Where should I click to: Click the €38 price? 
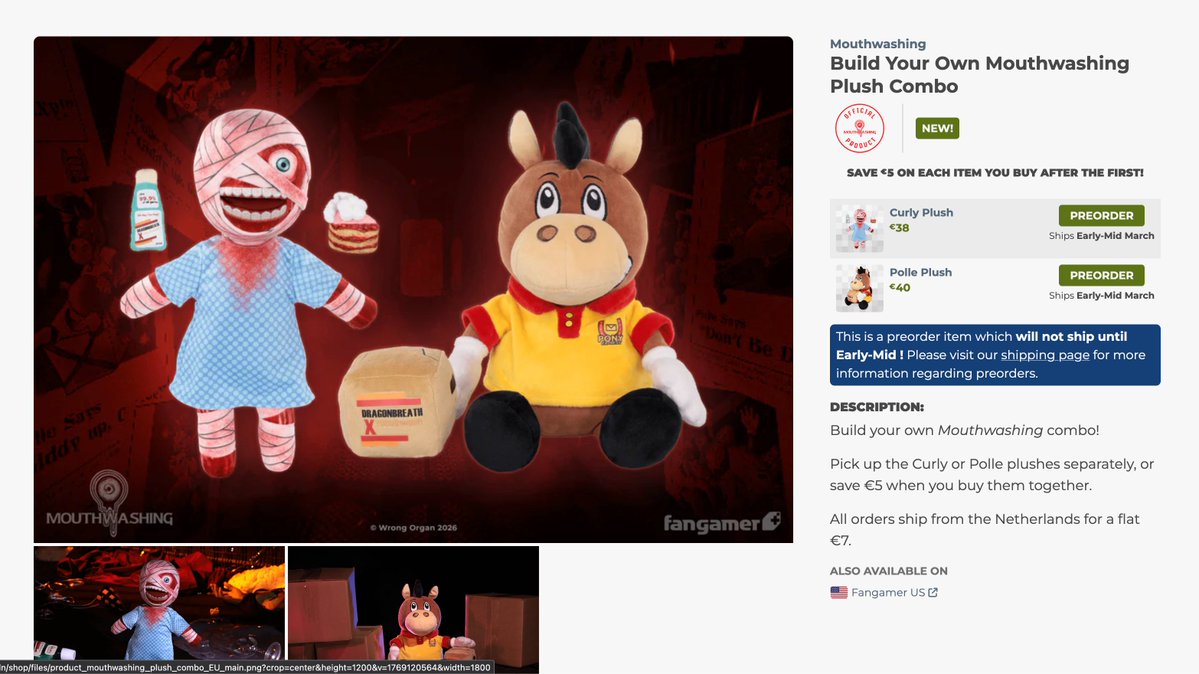pos(899,228)
